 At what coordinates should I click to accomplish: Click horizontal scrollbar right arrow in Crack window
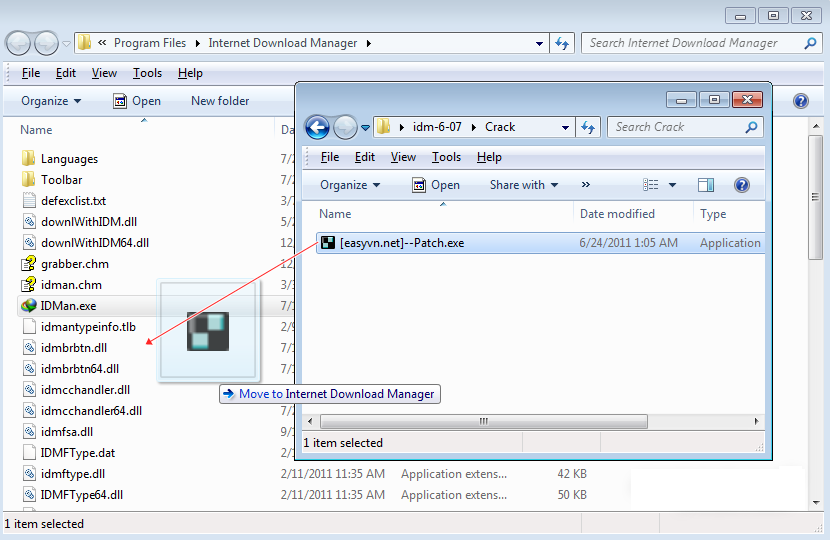click(x=756, y=421)
